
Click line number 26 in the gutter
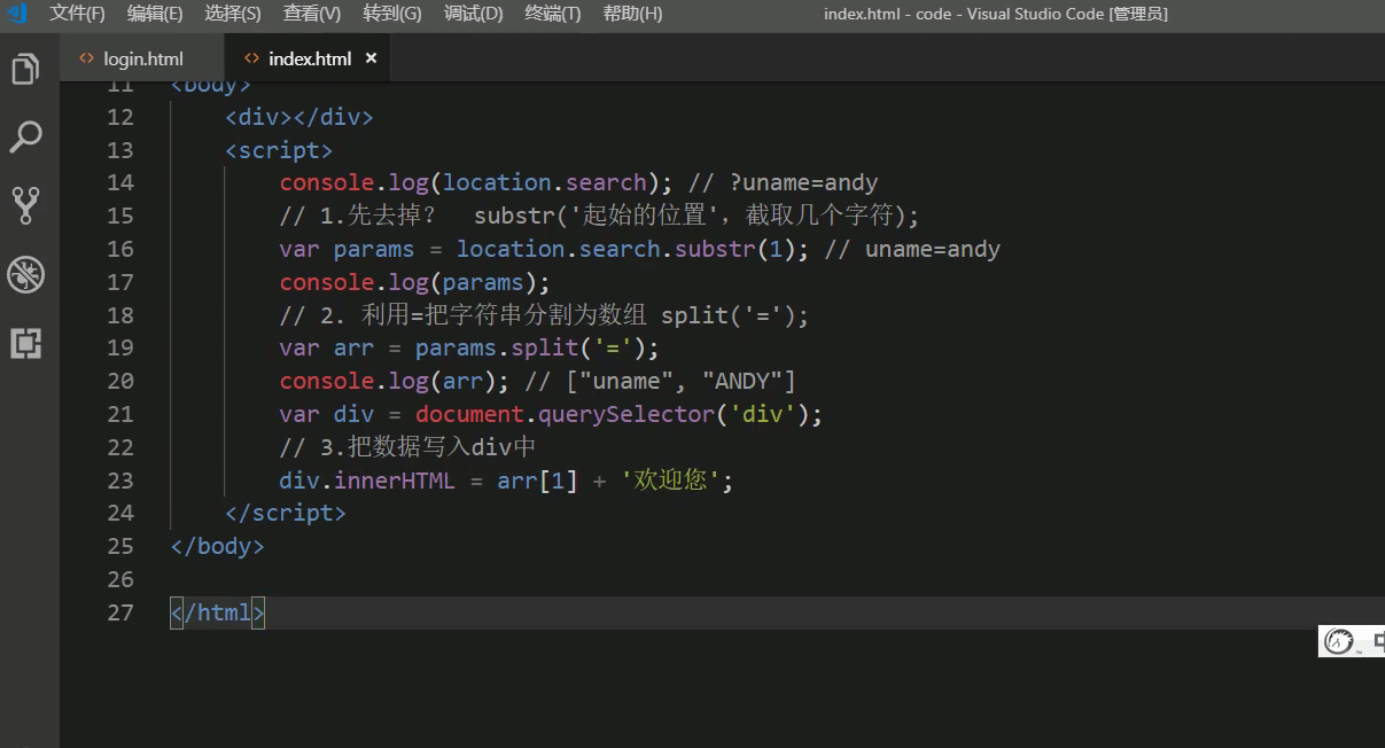click(120, 579)
